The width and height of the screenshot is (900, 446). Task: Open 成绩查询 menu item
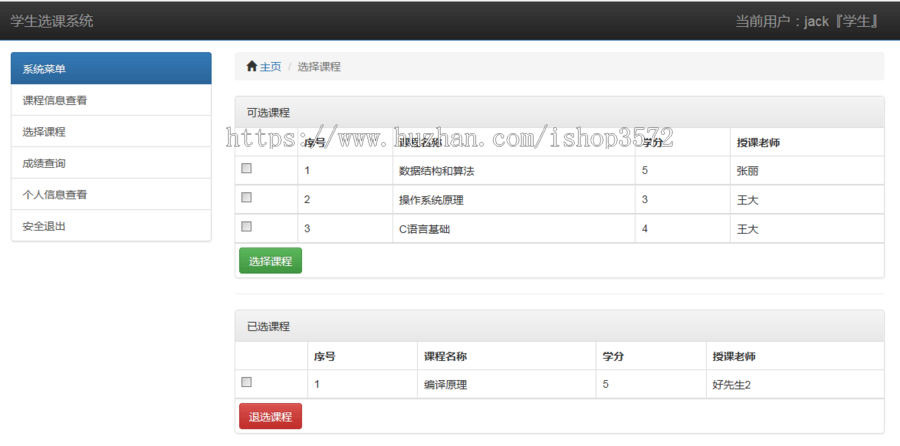pyautogui.click(x=111, y=163)
